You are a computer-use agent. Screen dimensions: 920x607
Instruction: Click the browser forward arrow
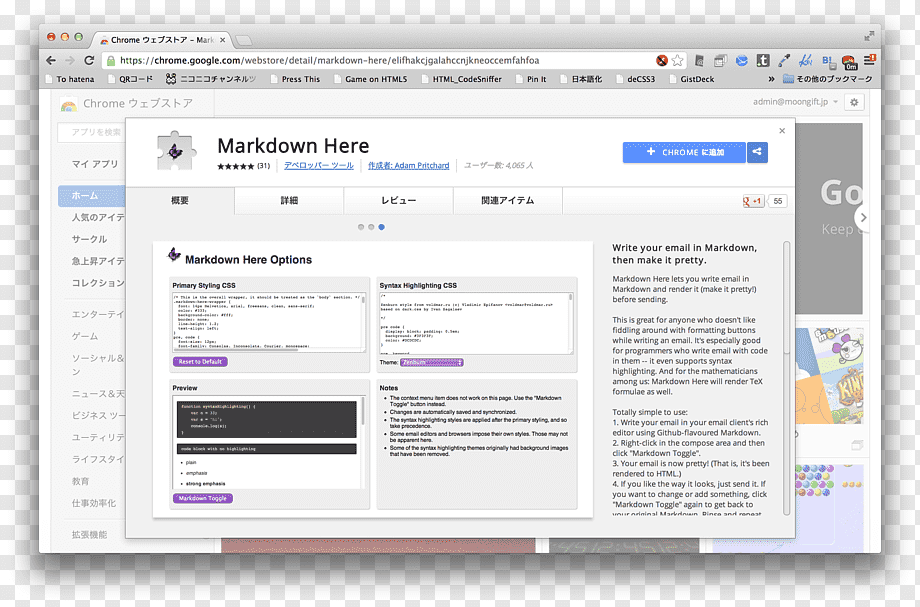70,60
